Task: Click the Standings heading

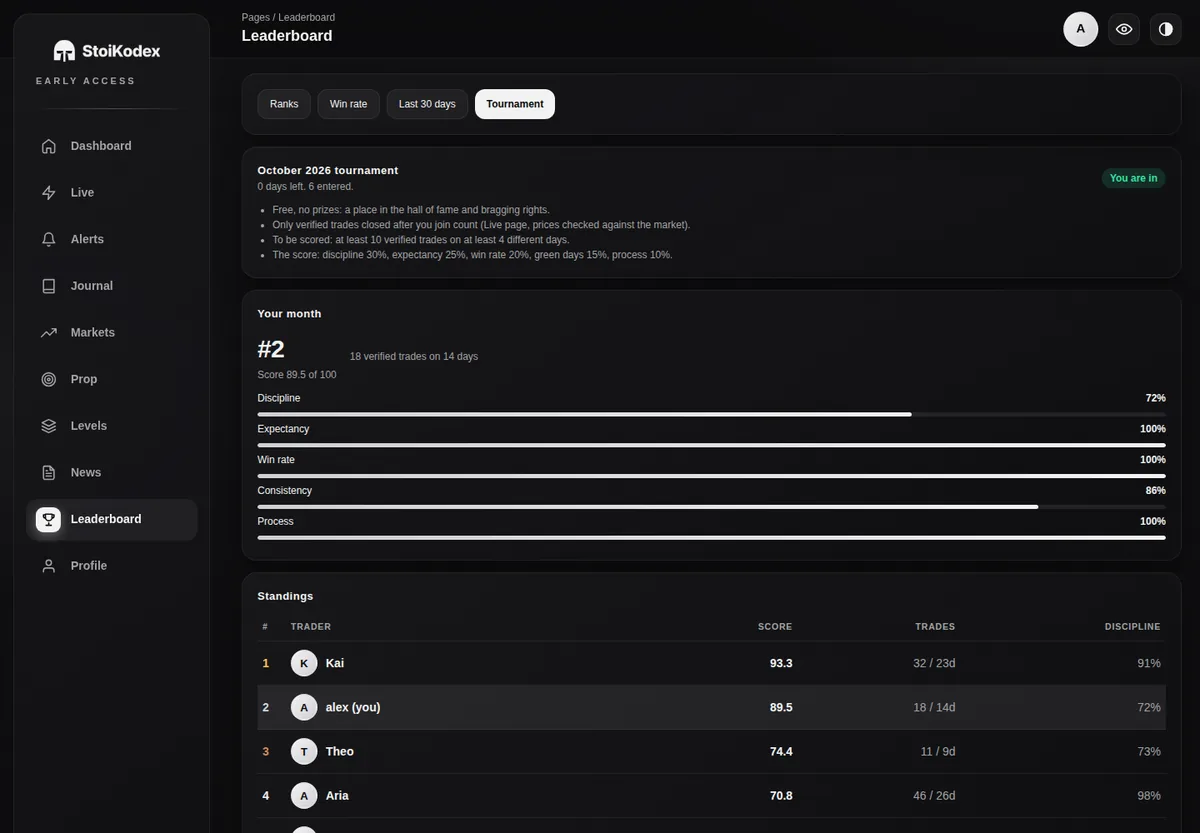Action: click(285, 596)
